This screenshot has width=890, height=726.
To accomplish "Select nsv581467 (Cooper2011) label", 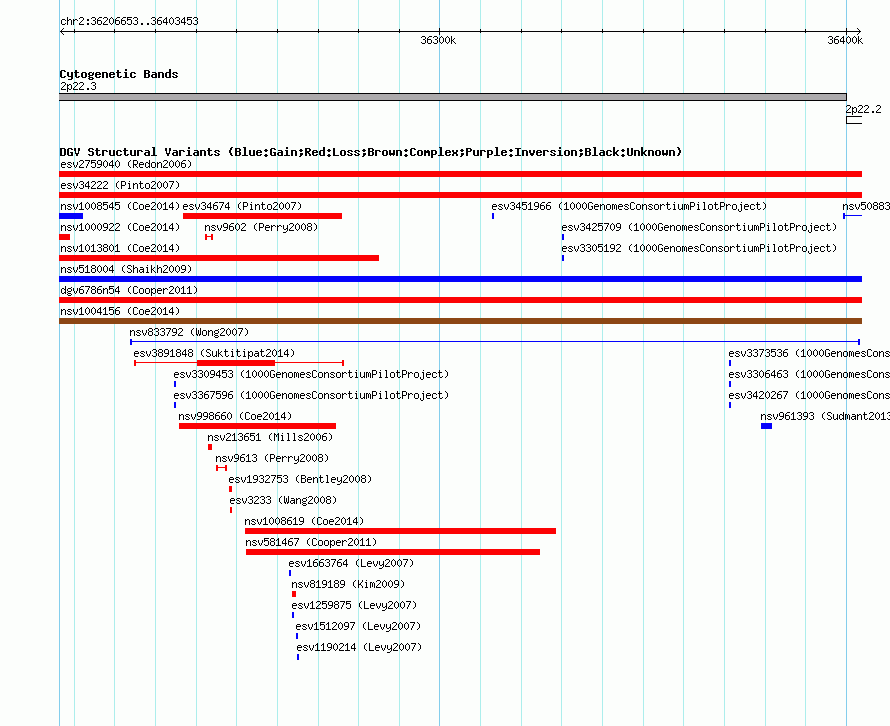I will click(311, 542).
